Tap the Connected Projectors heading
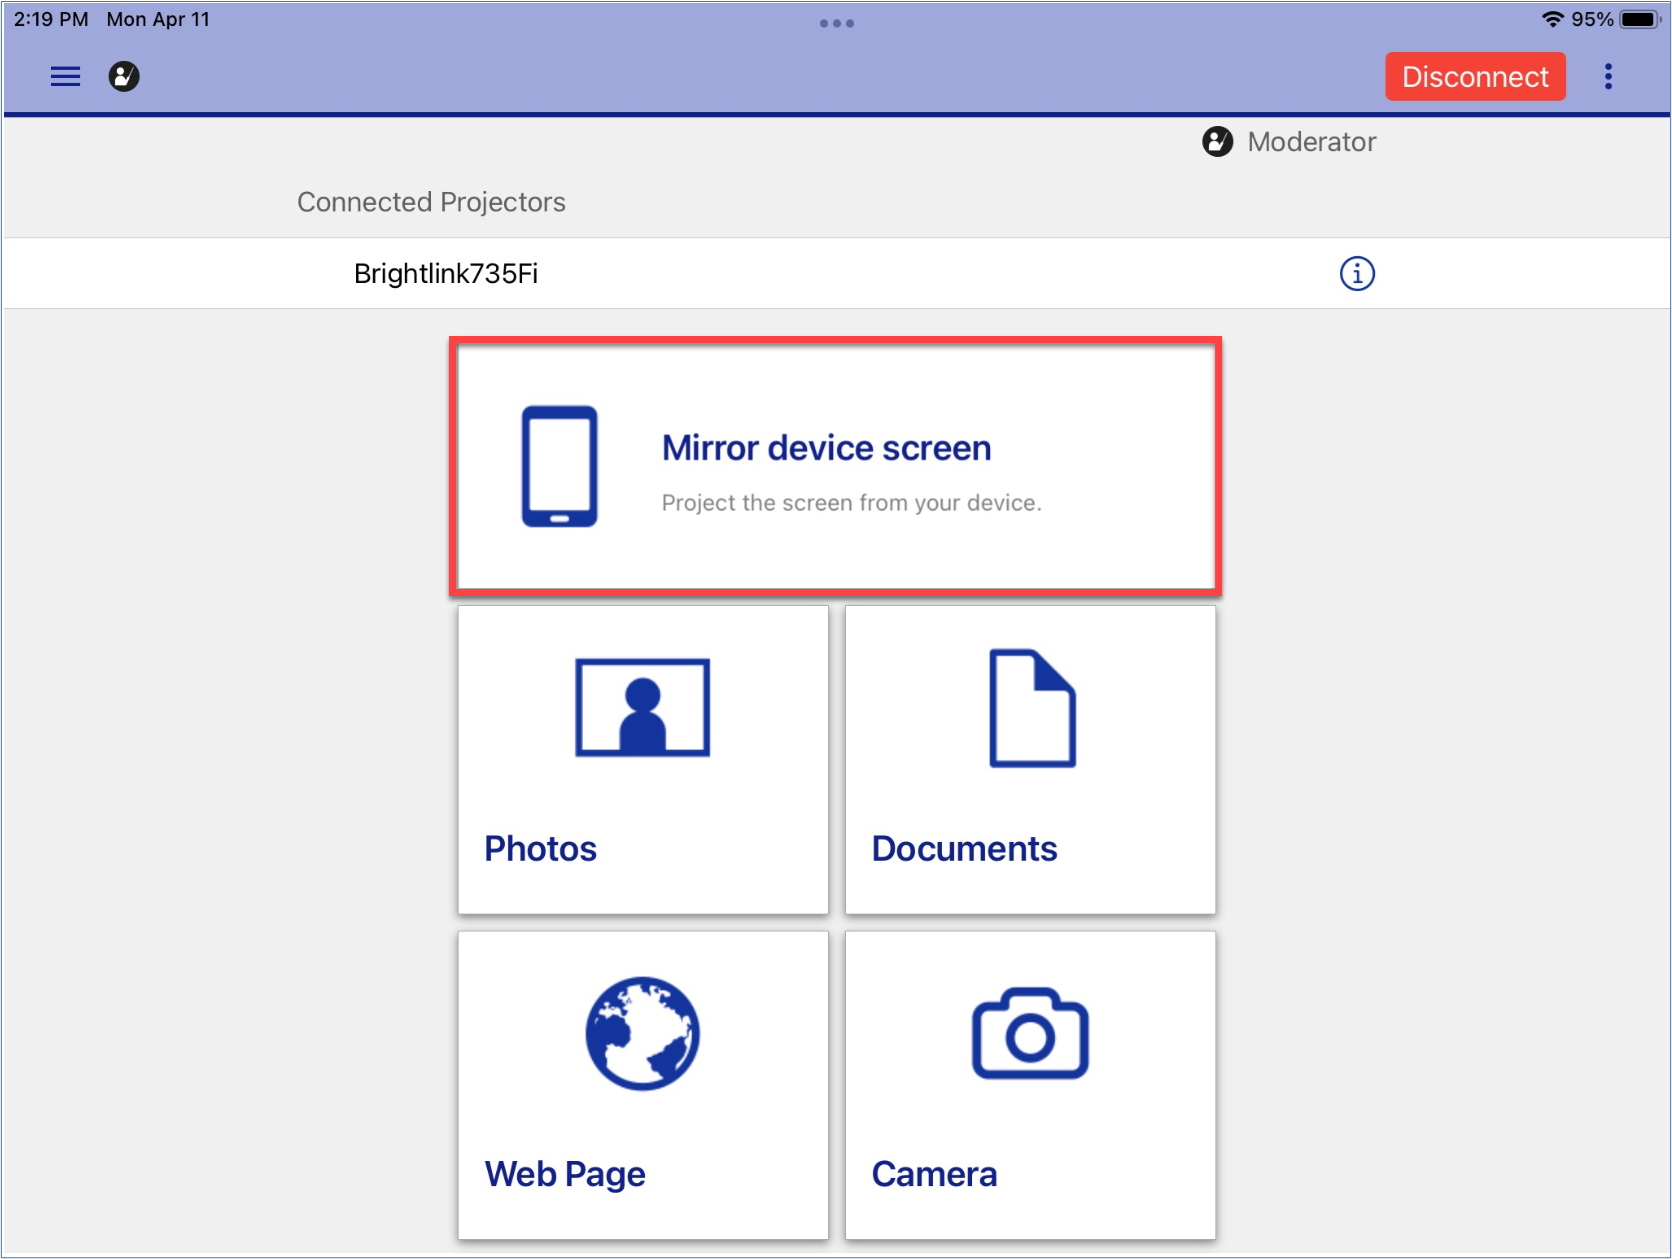The image size is (1672, 1259). tap(431, 202)
